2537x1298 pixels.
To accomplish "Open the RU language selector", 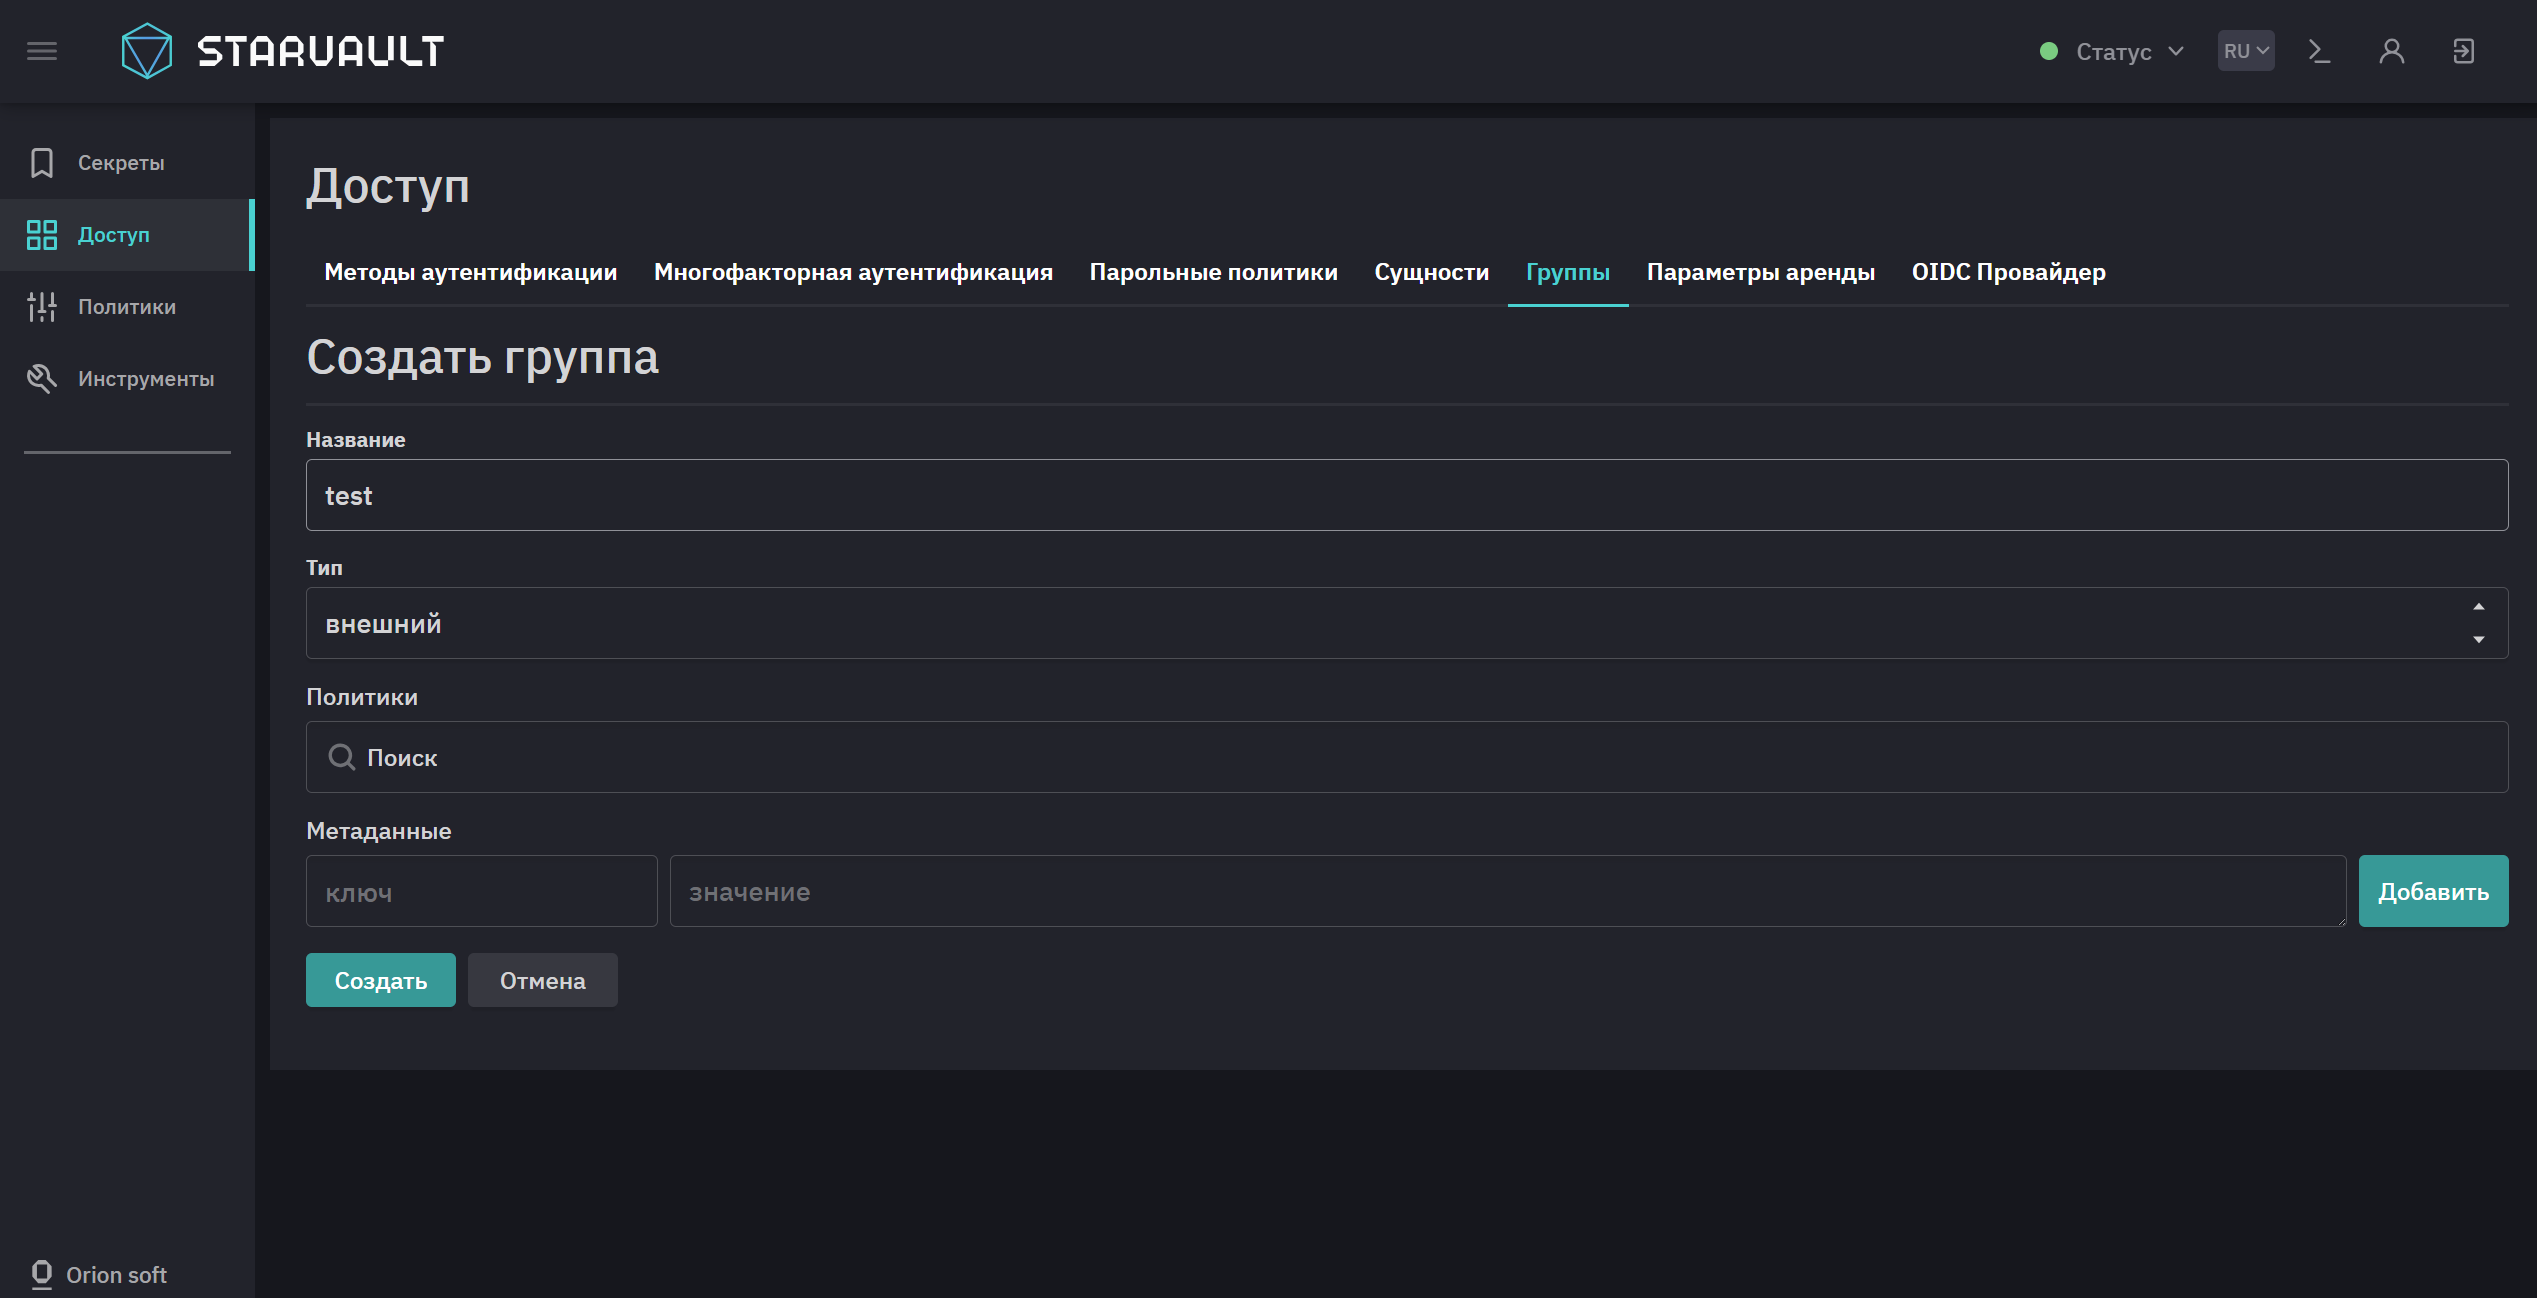I will pos(2246,51).
